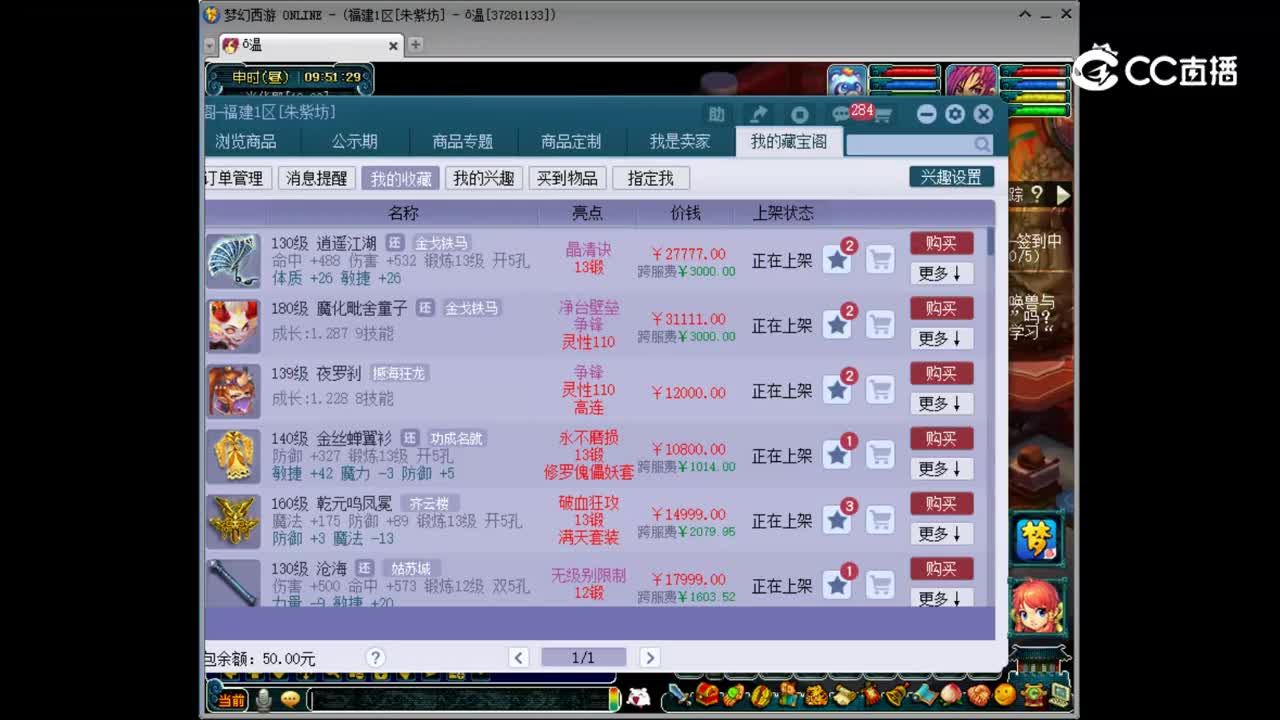1280x720 pixels.
Task: Click 购买 for 乾元鸣凤冕
Action: coord(941,503)
